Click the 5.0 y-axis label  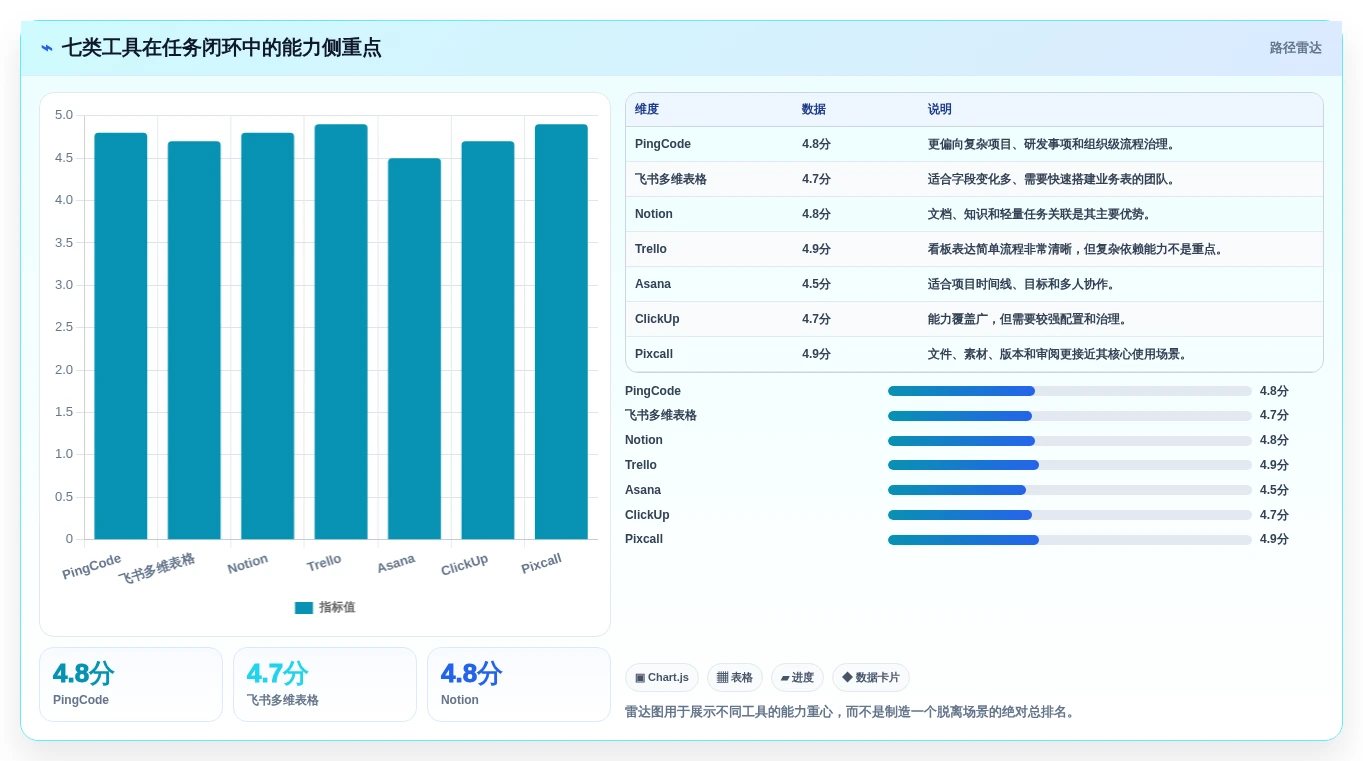63,115
